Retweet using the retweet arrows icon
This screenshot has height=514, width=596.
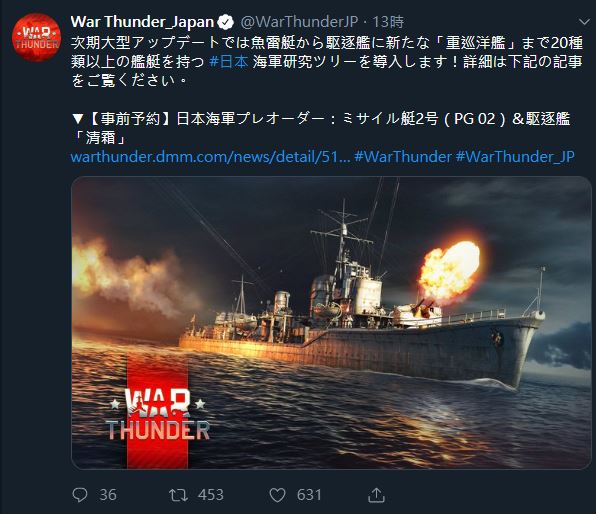click(x=178, y=495)
